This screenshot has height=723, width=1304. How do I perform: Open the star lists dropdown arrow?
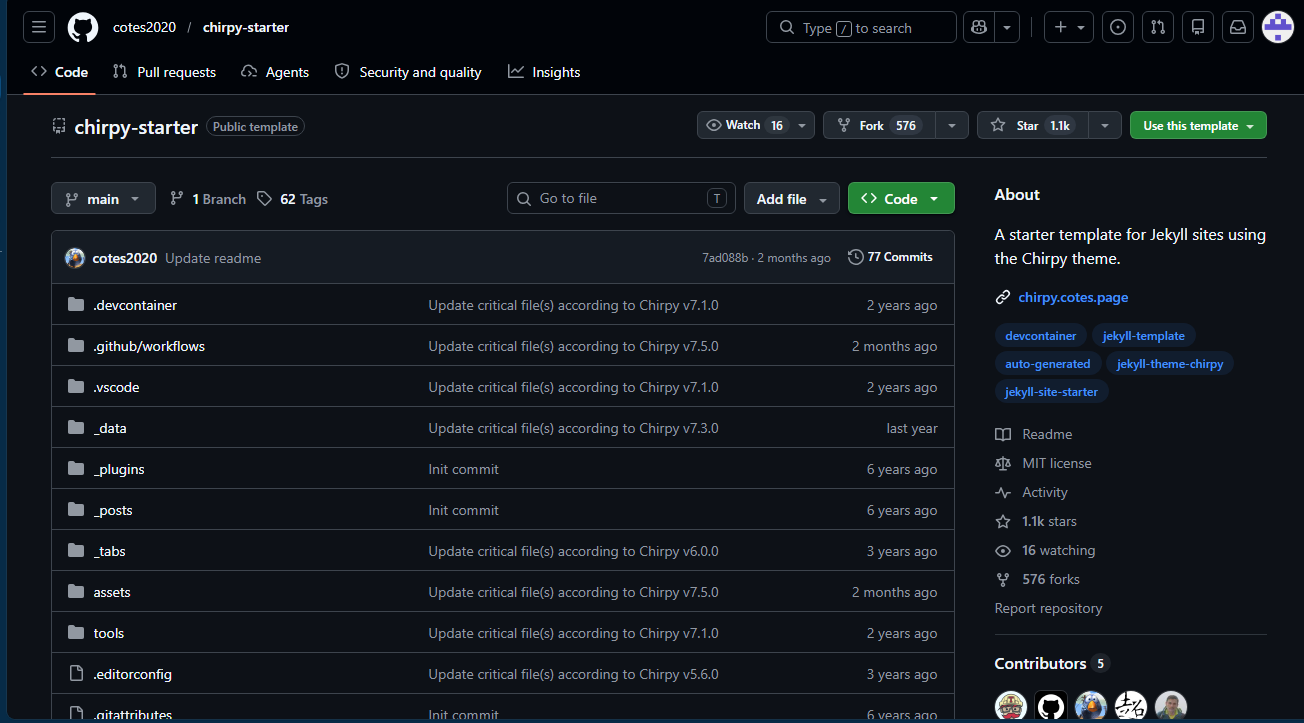click(1104, 125)
